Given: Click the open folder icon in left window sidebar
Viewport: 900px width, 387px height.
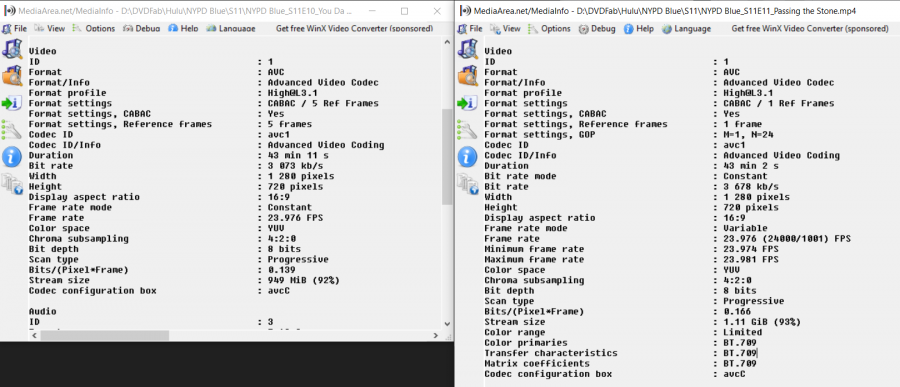Looking at the screenshot, I should pos(11,76).
